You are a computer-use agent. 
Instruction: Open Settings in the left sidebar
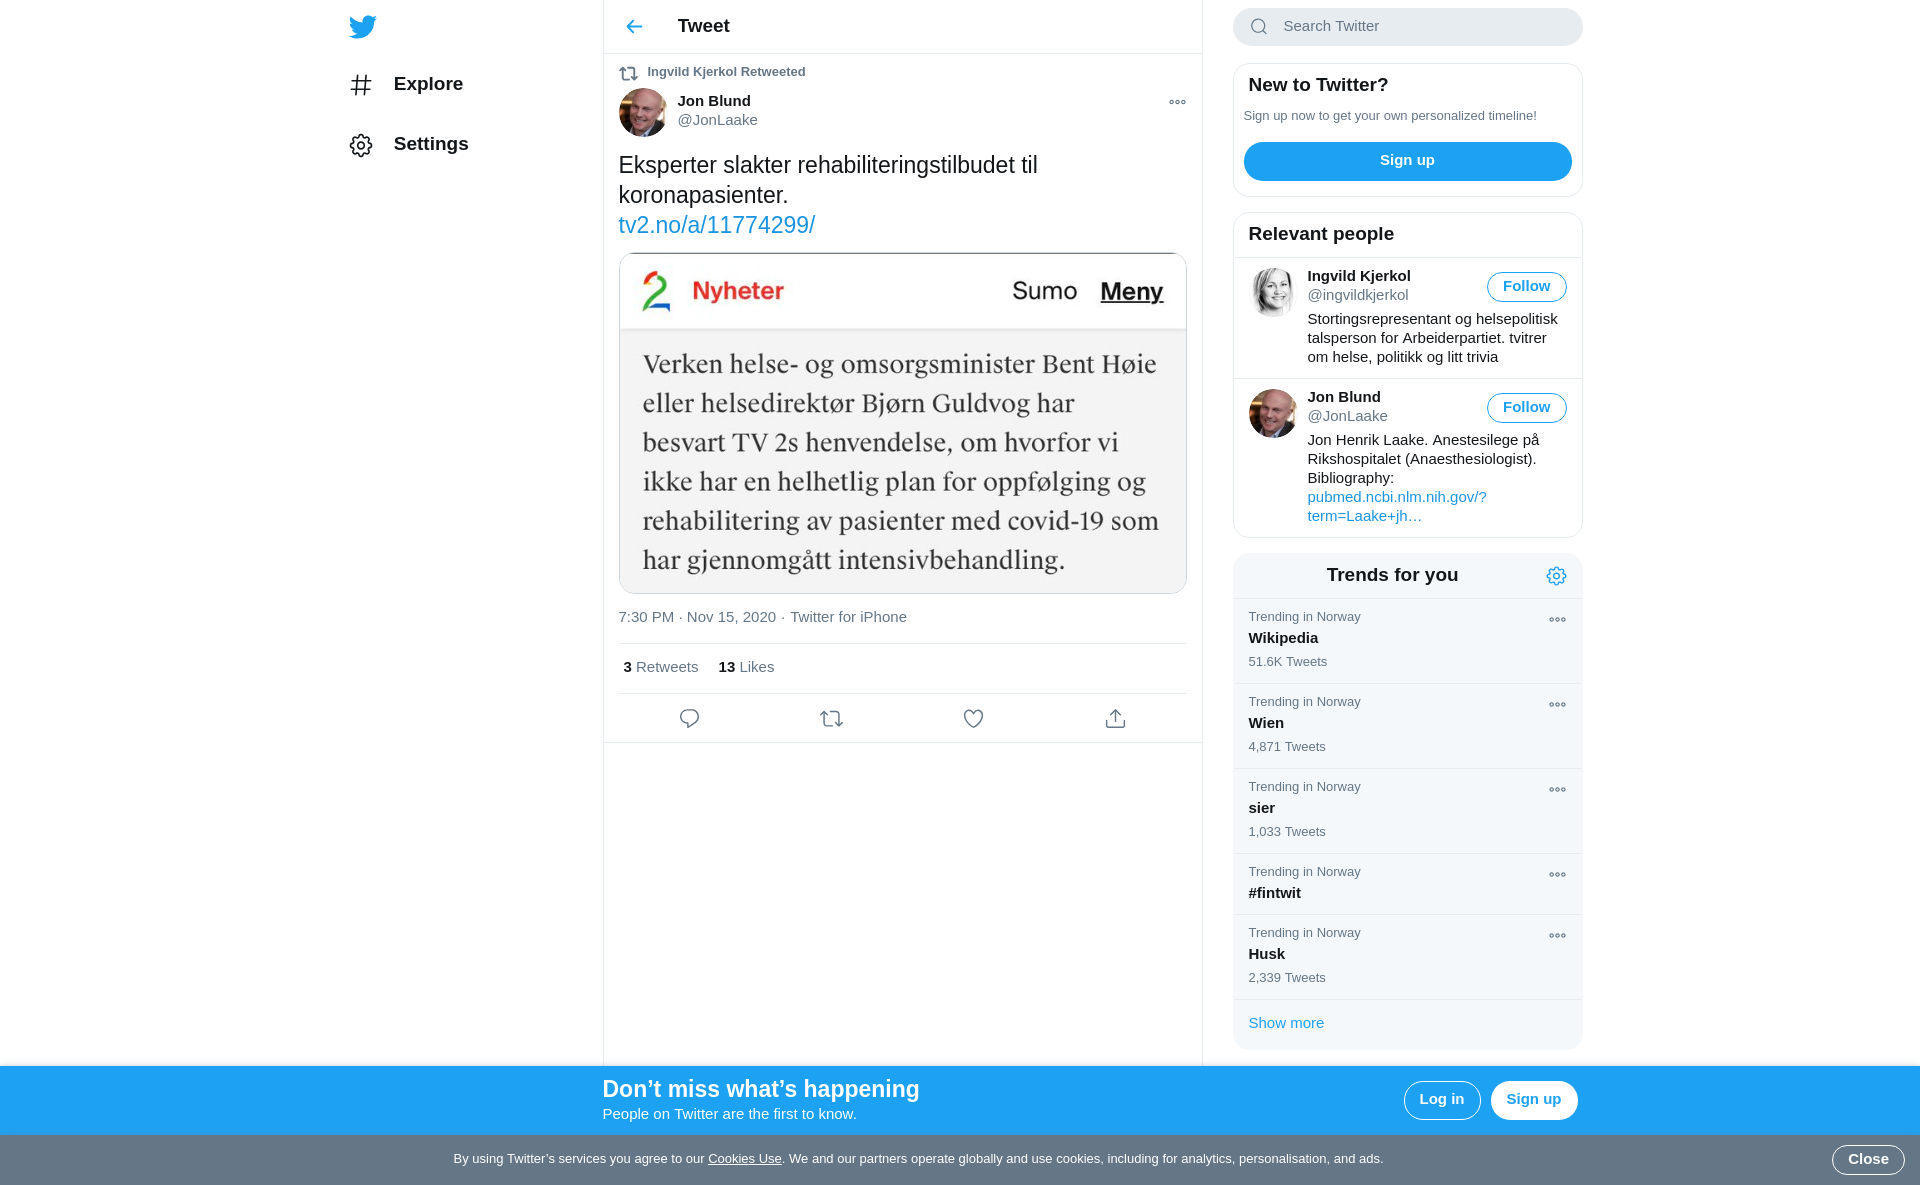(410, 145)
